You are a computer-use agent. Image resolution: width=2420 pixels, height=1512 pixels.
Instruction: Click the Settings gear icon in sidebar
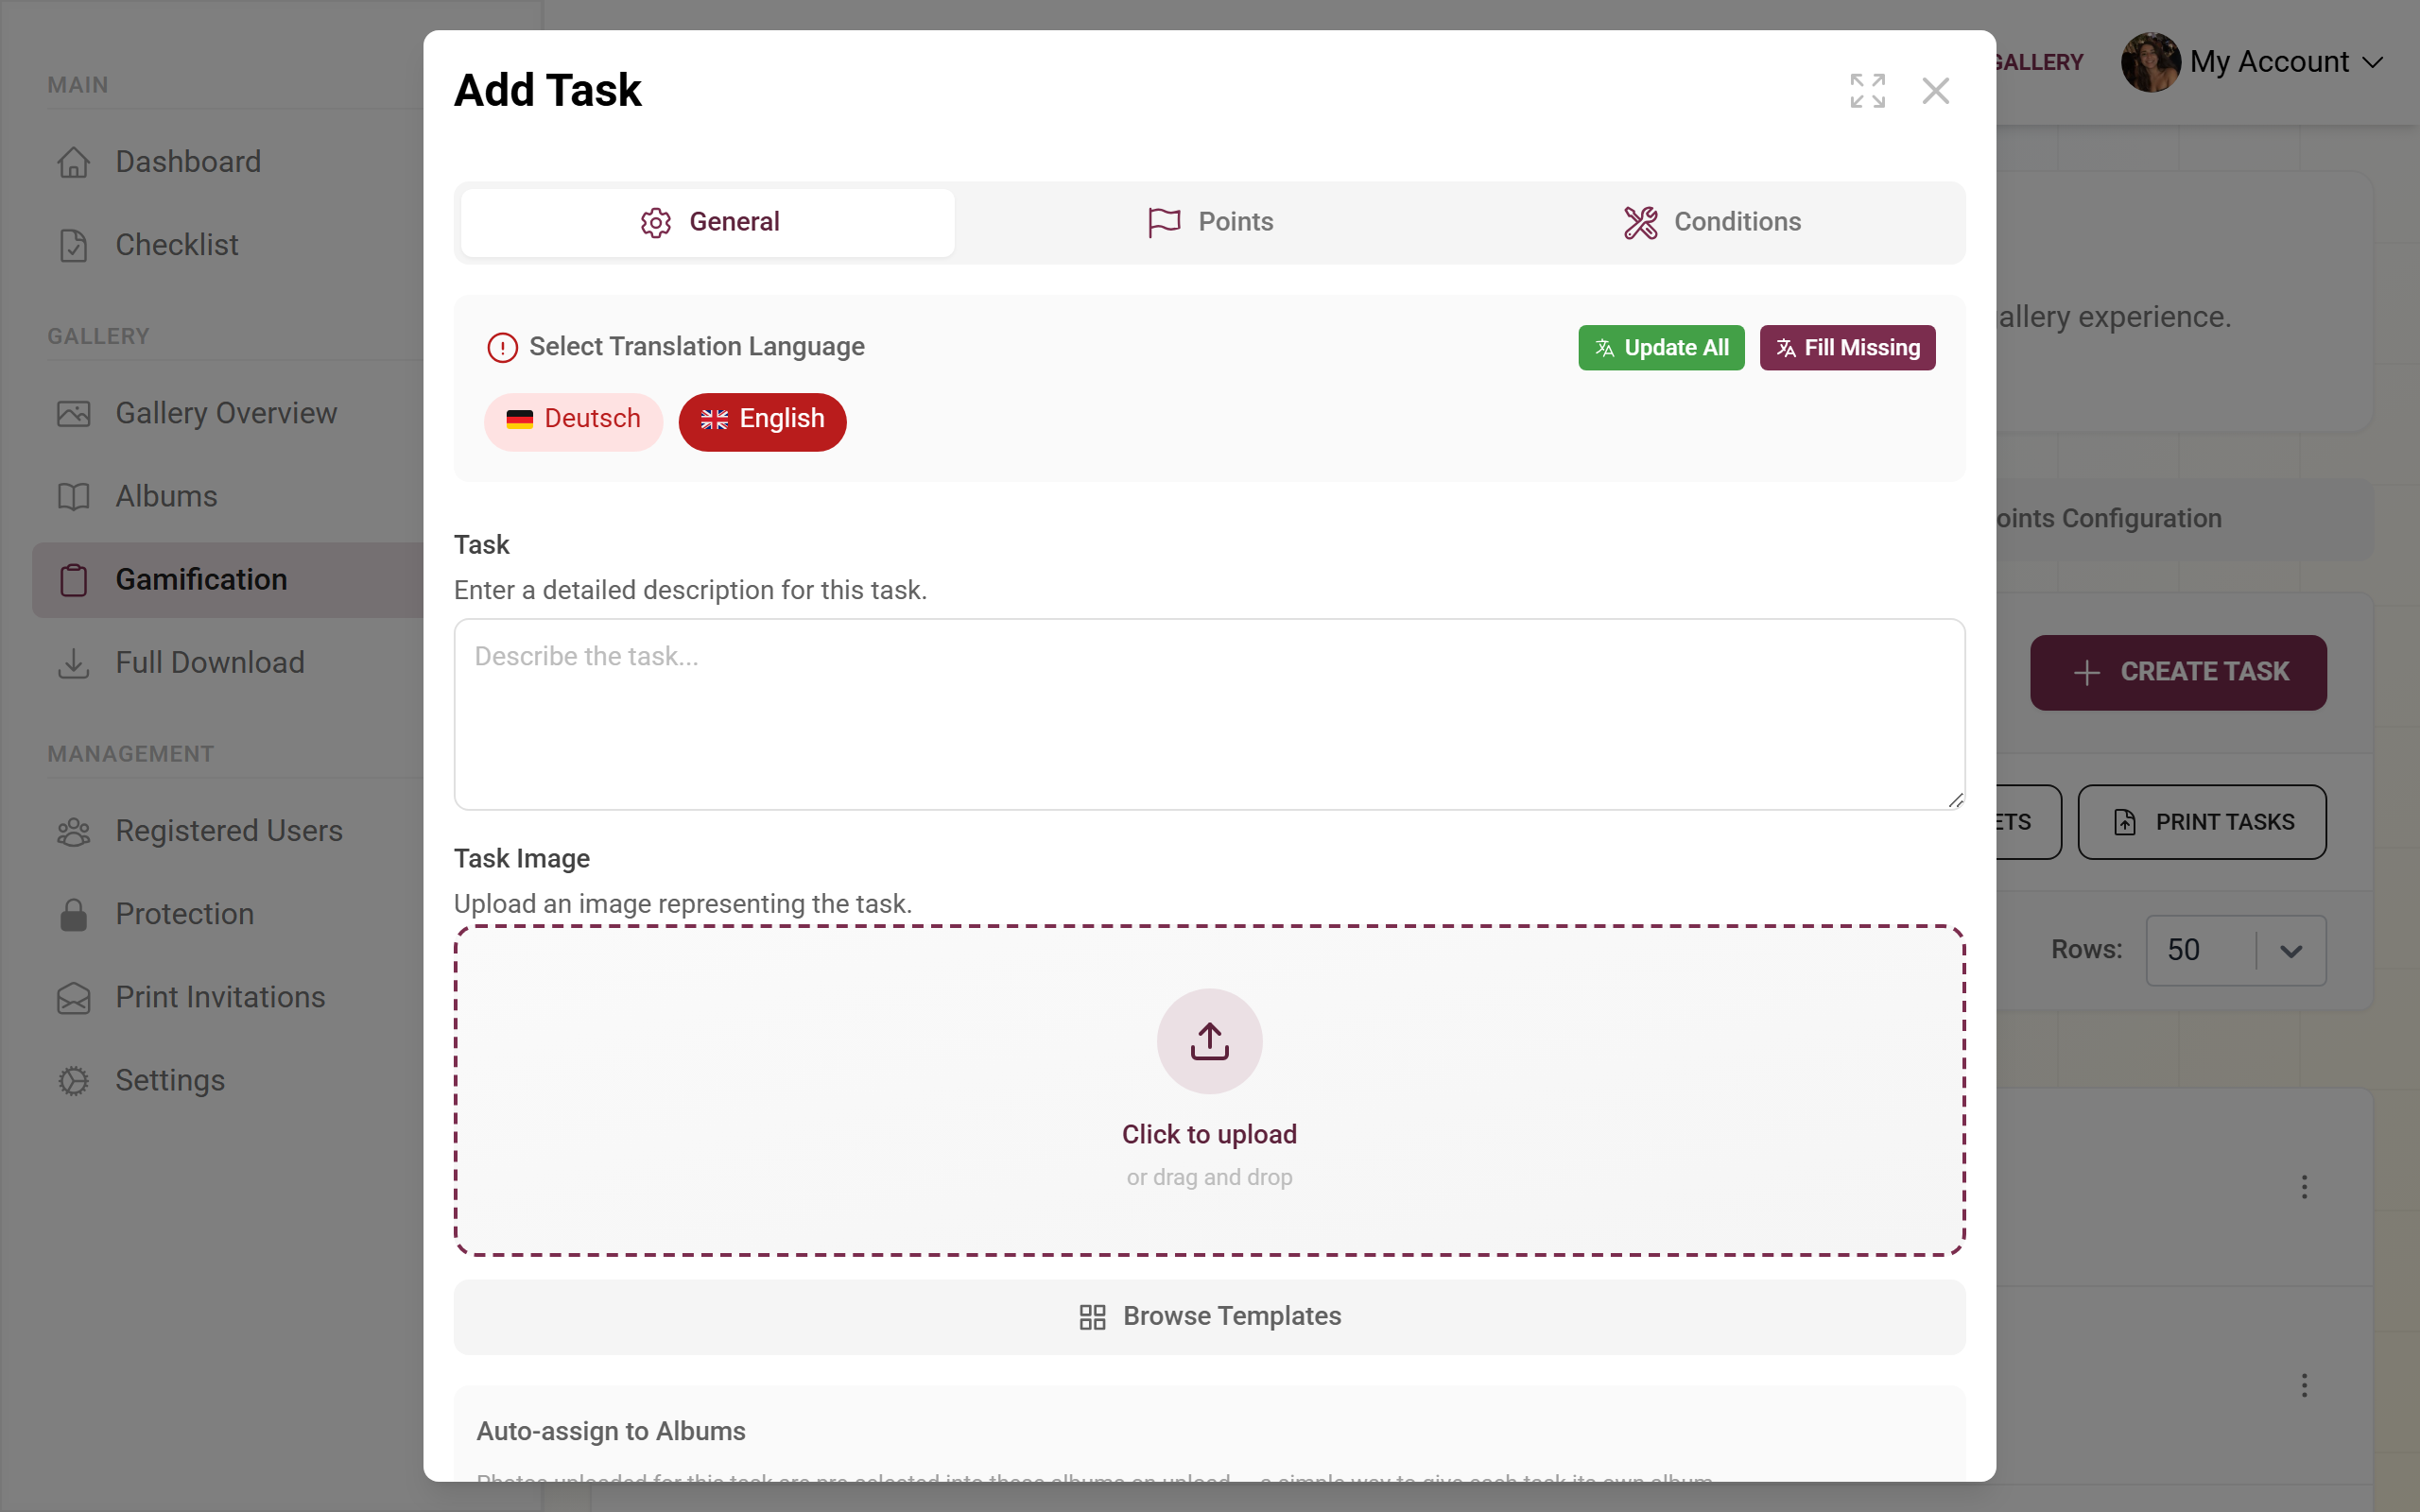pos(73,1080)
